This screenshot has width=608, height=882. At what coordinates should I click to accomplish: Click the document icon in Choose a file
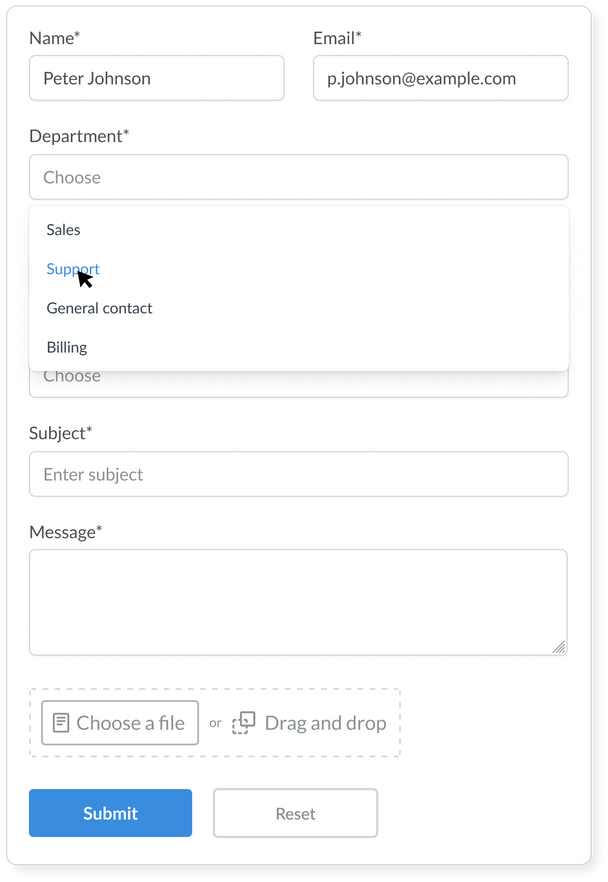pos(61,723)
